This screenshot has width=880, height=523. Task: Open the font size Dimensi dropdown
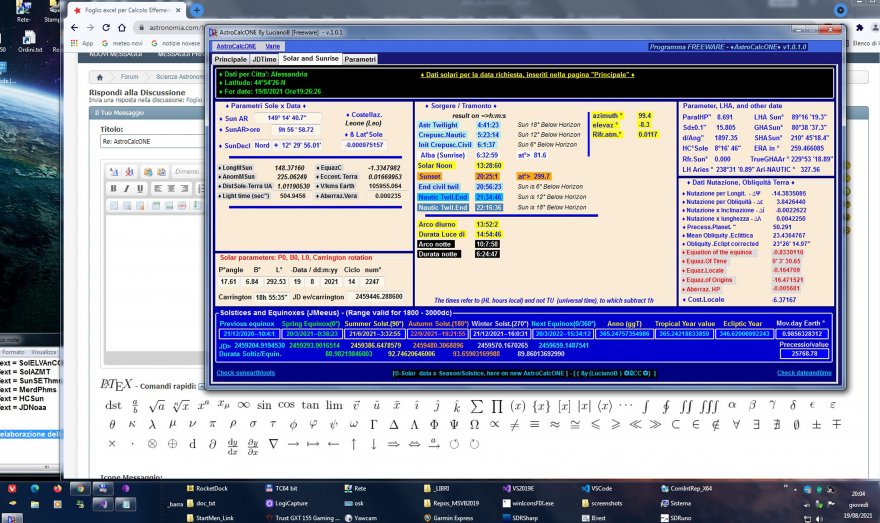(x=188, y=172)
